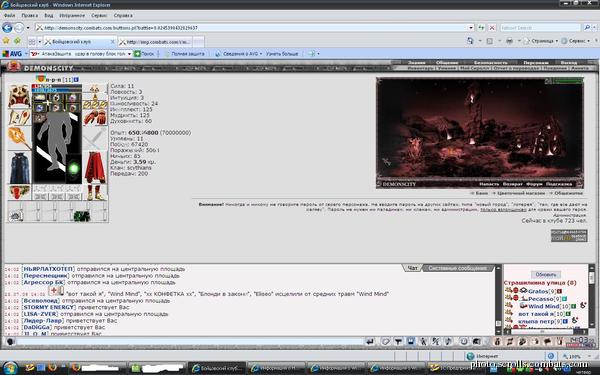The height and width of the screenshot is (375, 600).
Task: Expand the AVG search box dropdown
Action: pyautogui.click(x=129, y=54)
